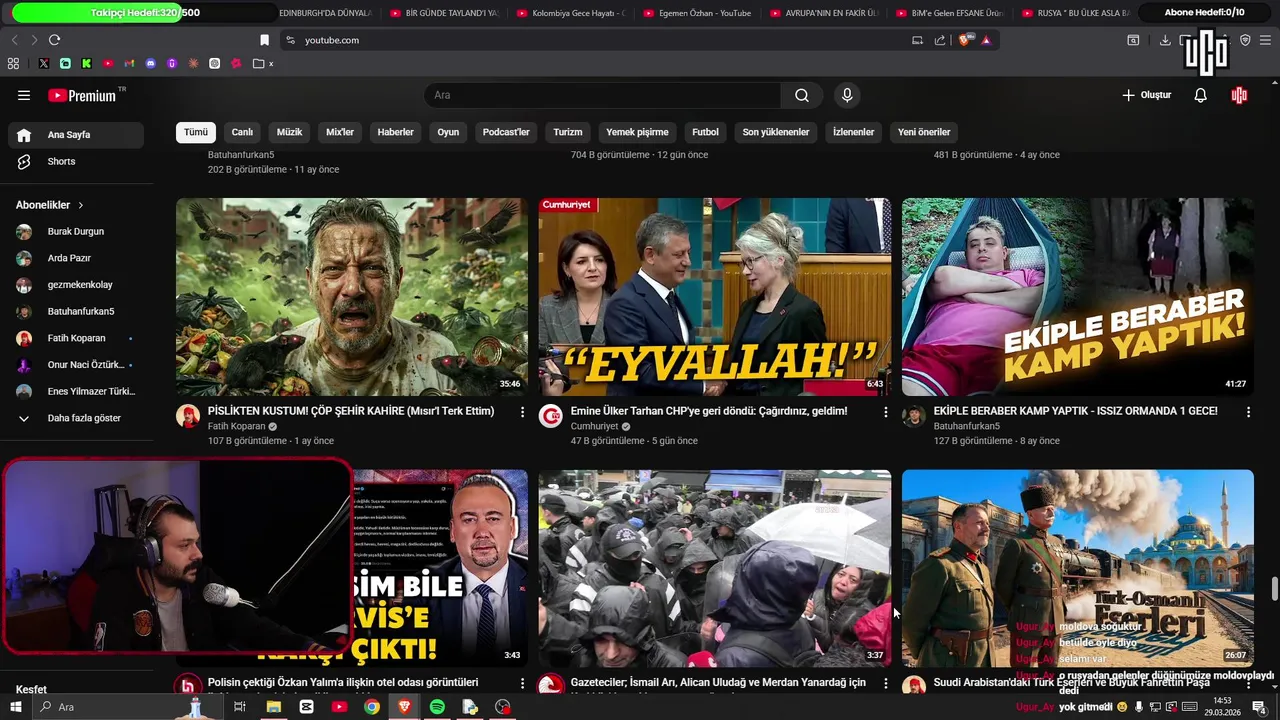Open Arda Pazır subscription channel
The height and width of the screenshot is (720, 1280).
tap(76, 258)
